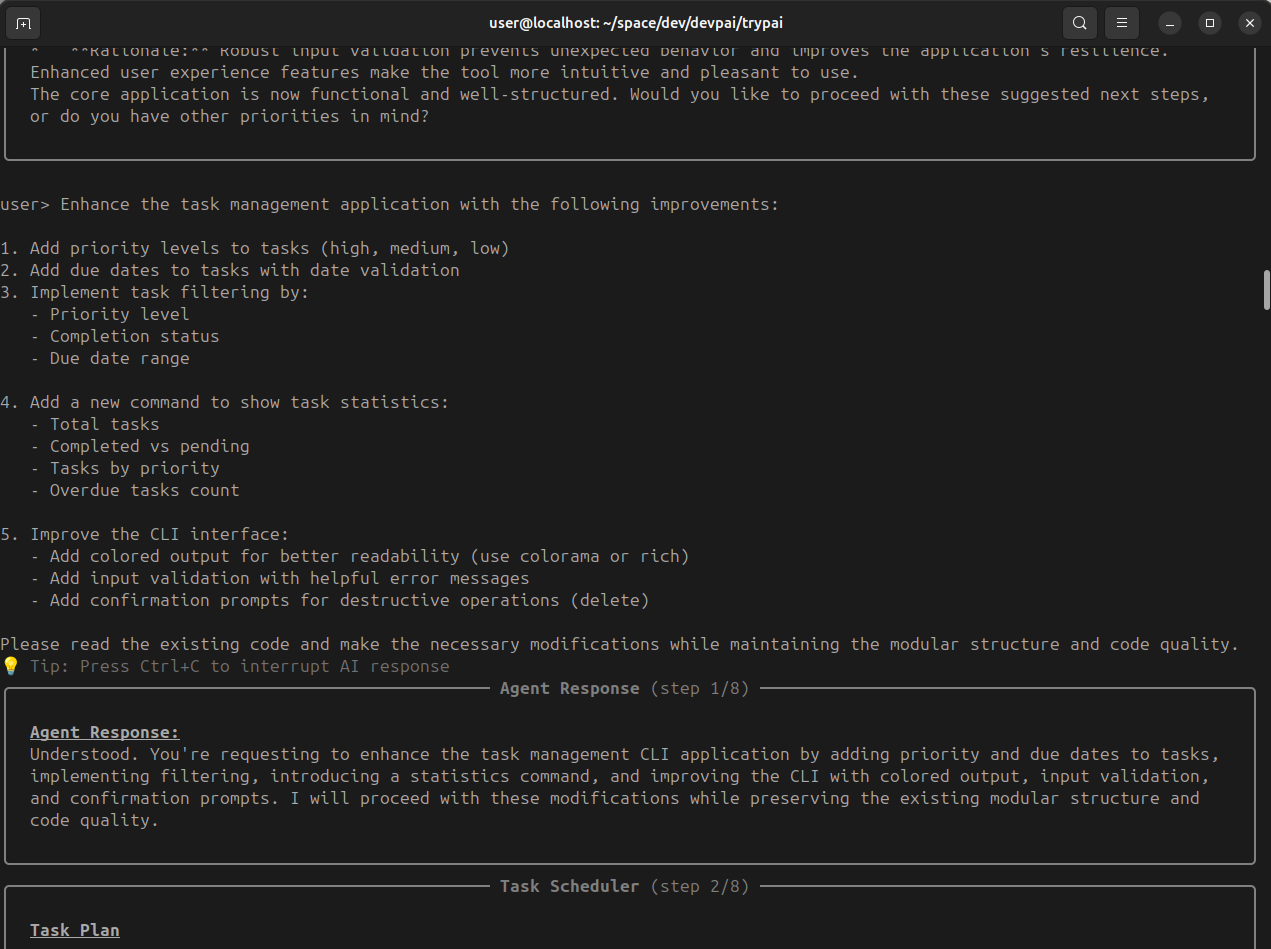Open a new terminal tab
Viewport: 1271px width, 949px height.
pyautogui.click(x=23, y=22)
